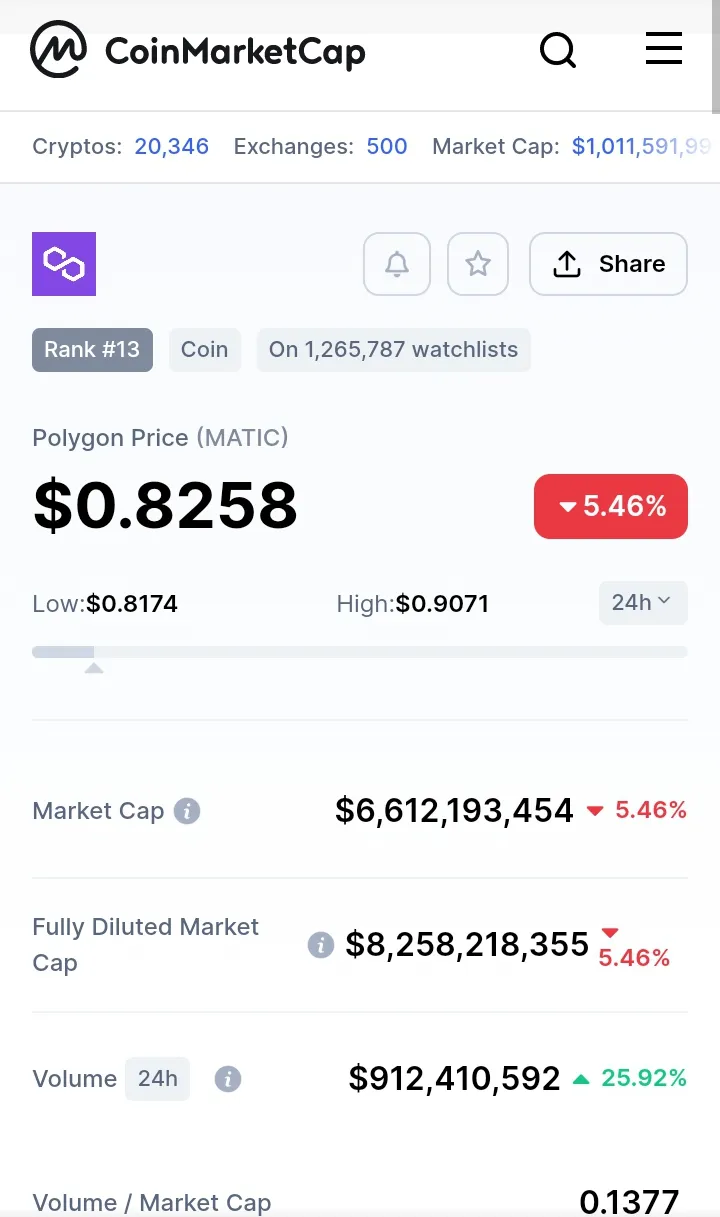Tap the bell price alert icon
Screen dimensions: 720x1217
[x=397, y=264]
